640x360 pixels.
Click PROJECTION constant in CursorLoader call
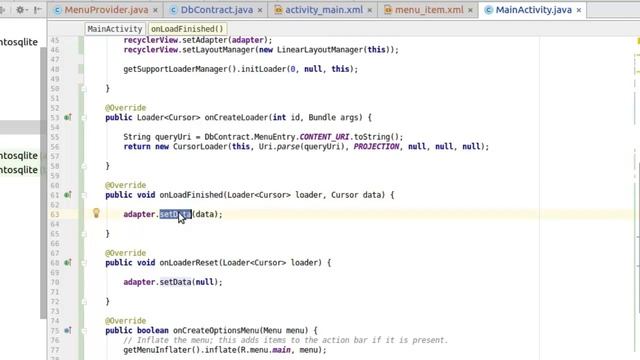pos(376,147)
